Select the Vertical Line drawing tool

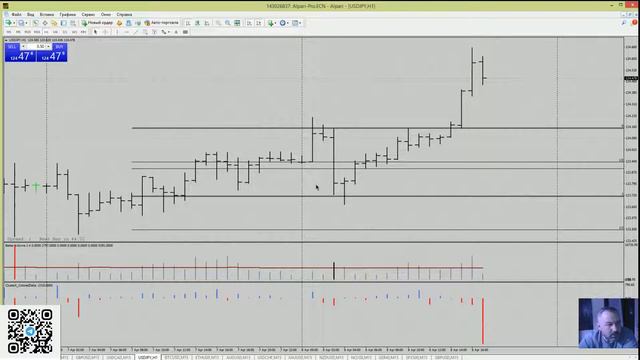pos(117,32)
